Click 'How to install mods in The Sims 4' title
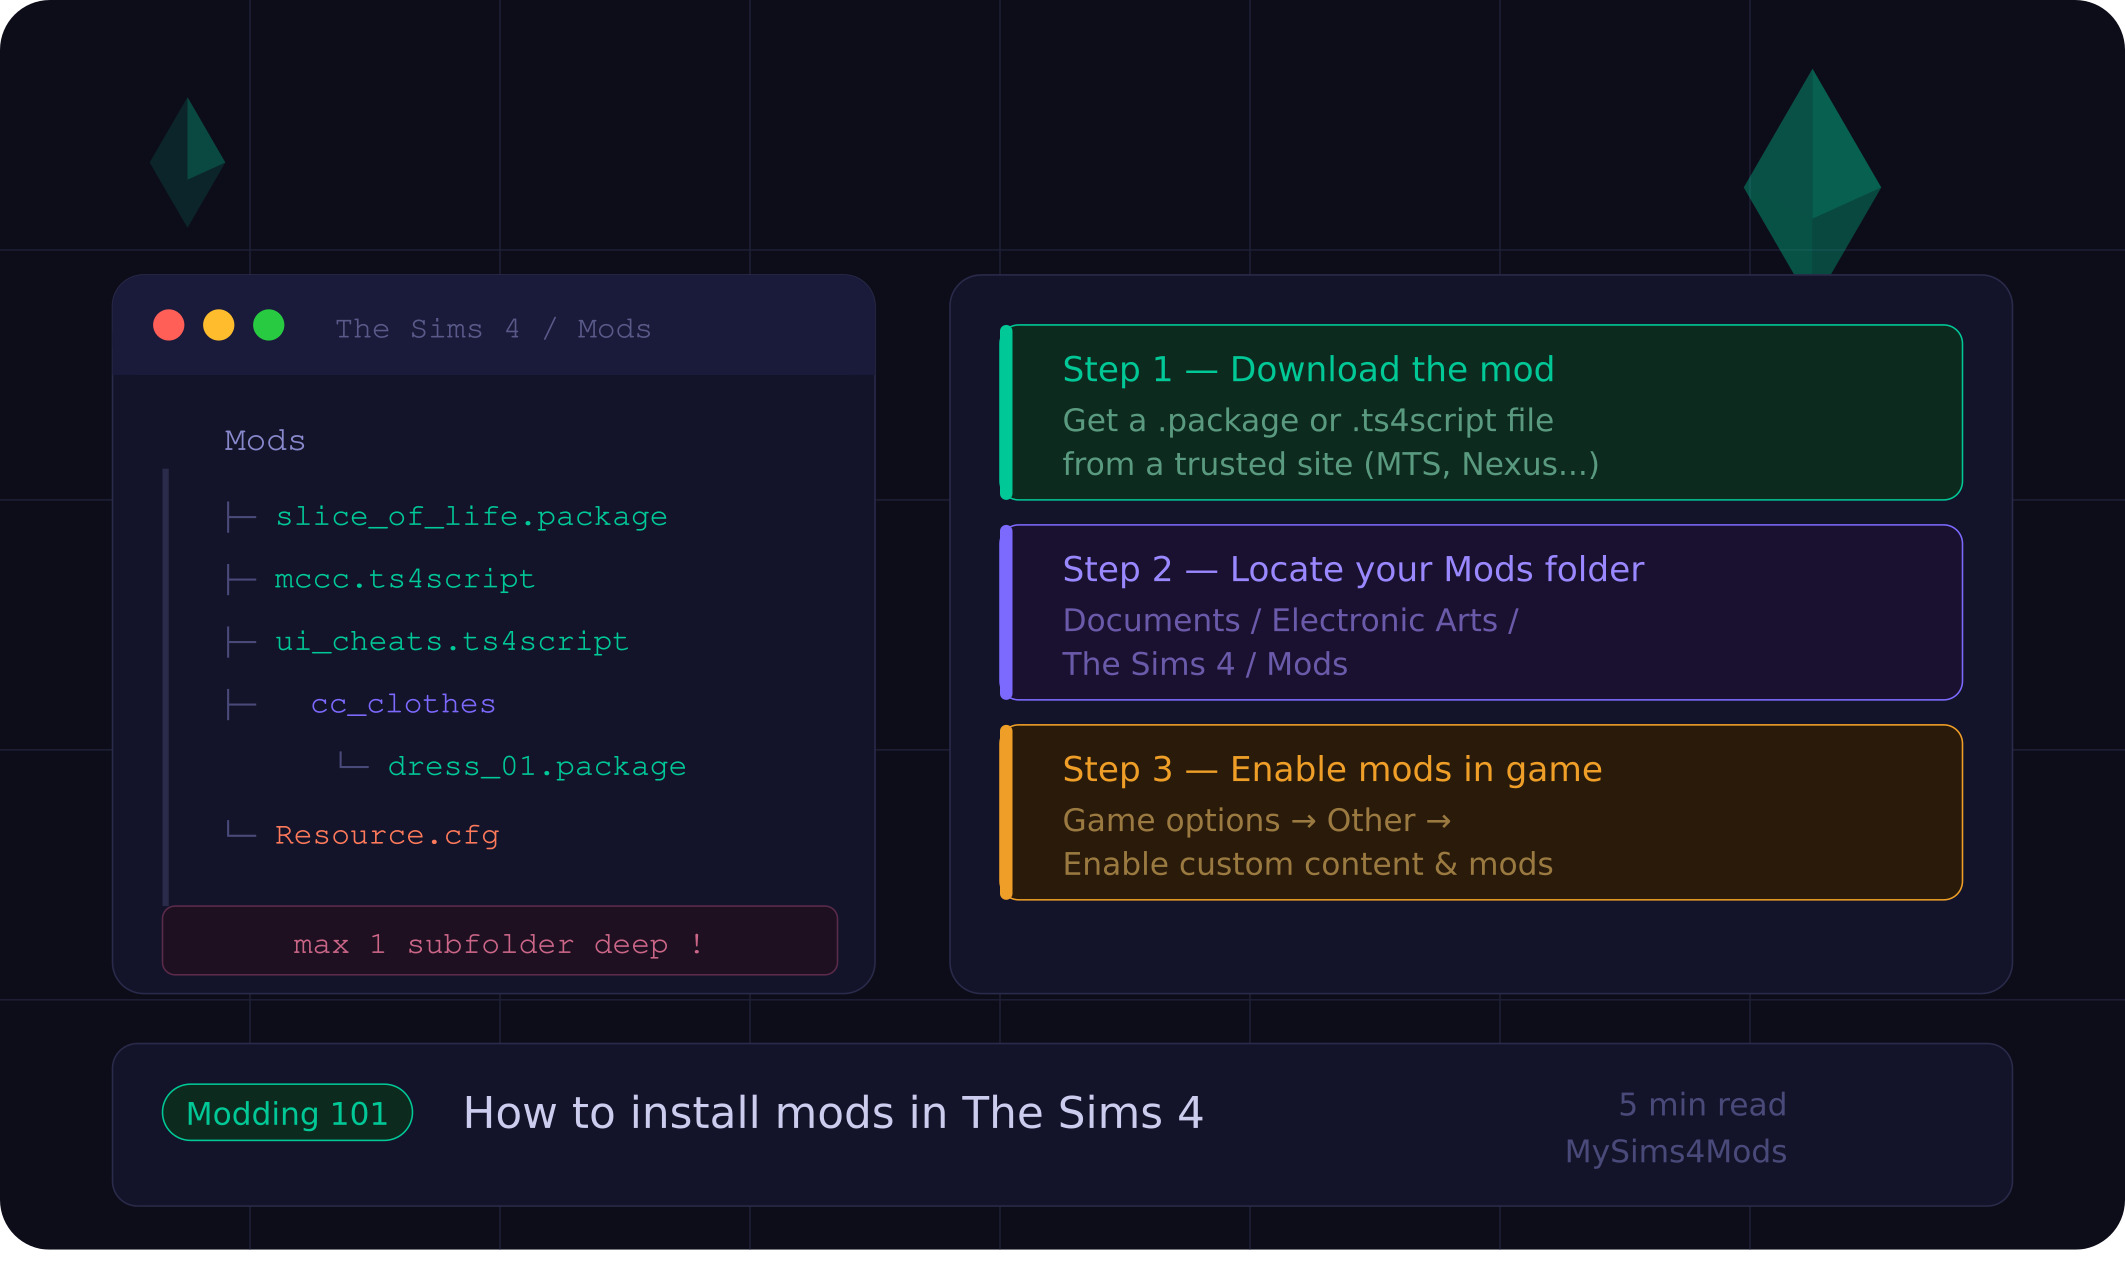2125x1281 pixels. 833,1113
